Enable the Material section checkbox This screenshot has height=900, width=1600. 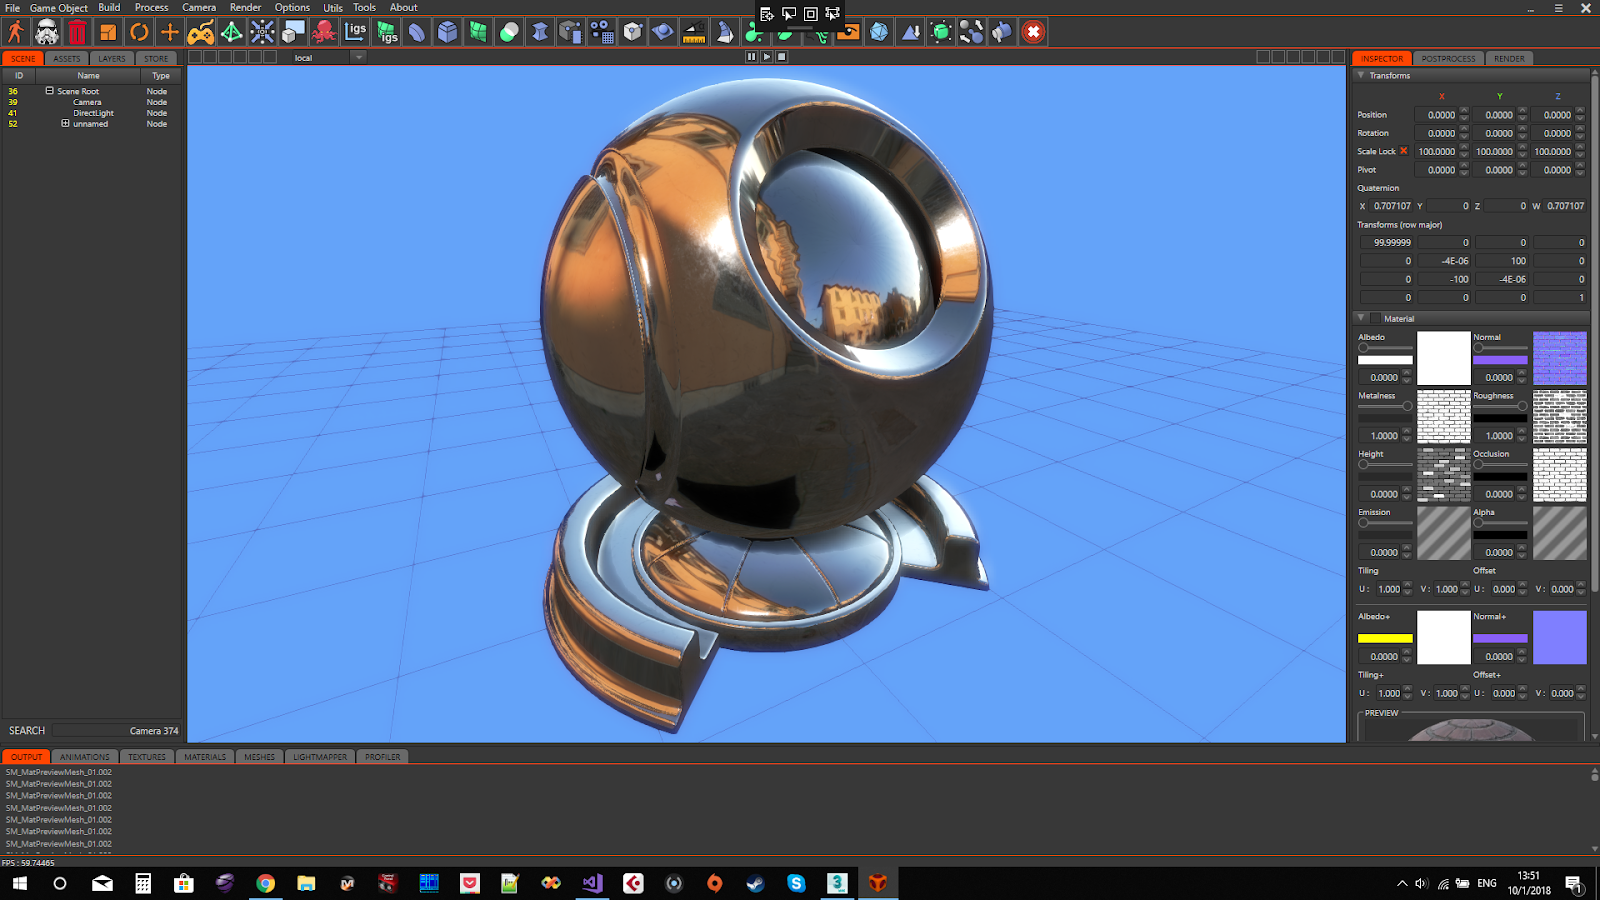[x=1376, y=318]
